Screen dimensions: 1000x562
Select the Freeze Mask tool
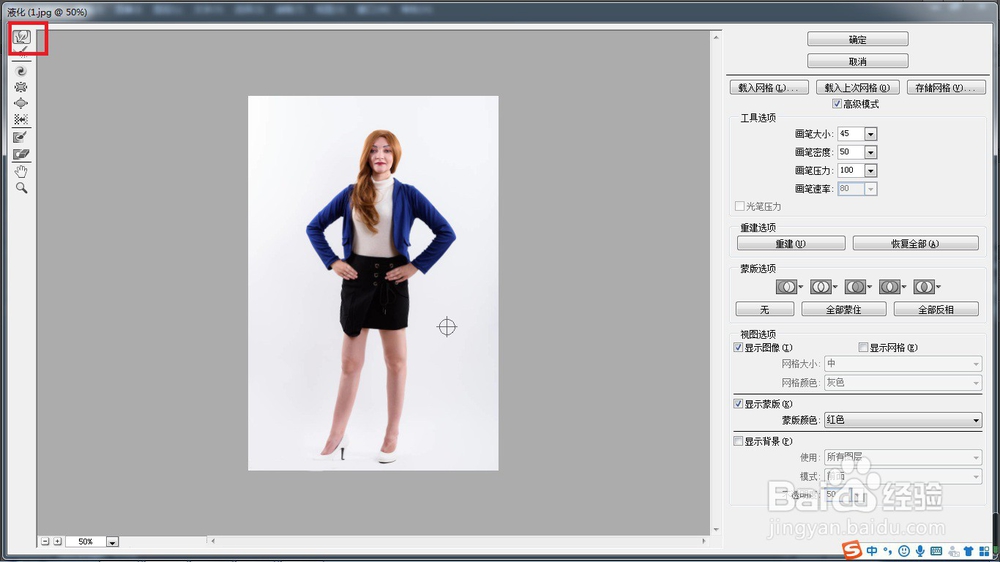(x=20, y=137)
